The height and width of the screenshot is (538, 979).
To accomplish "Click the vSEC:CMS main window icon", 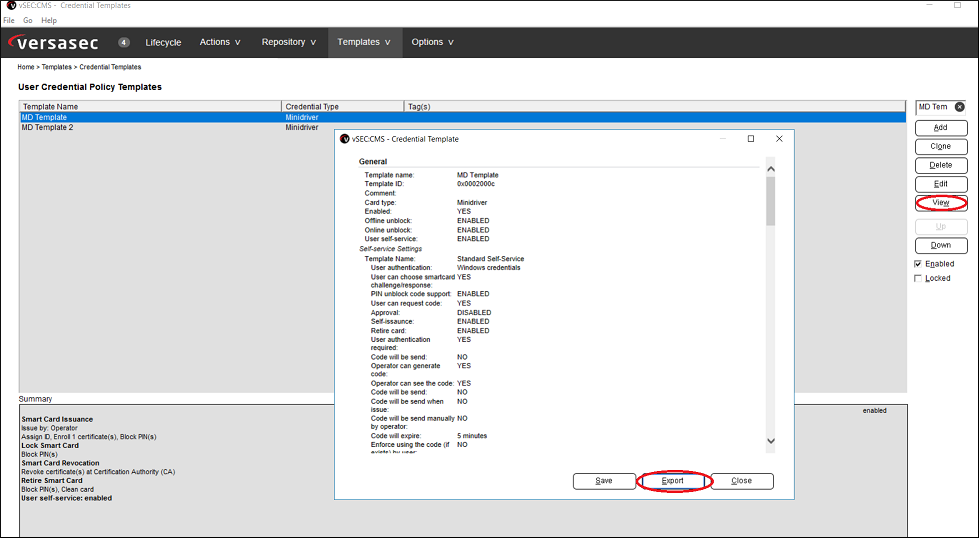I will coord(11,5).
